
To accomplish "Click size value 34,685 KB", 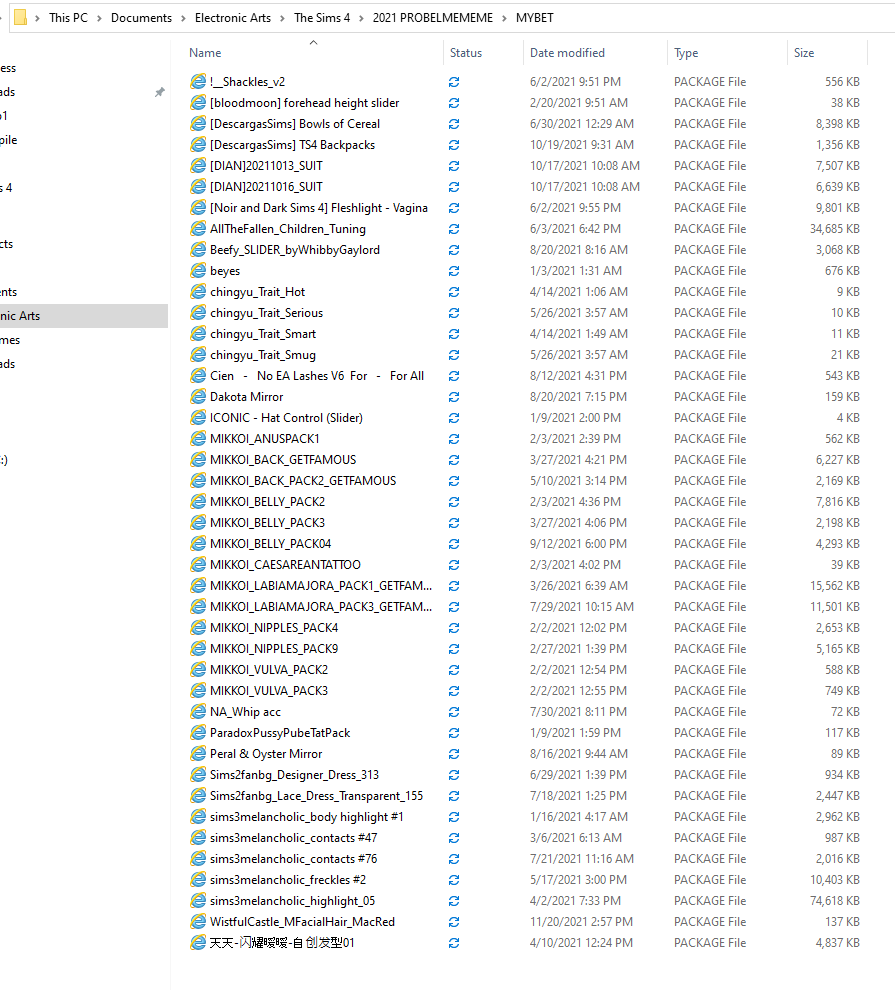I will pyautogui.click(x=834, y=229).
